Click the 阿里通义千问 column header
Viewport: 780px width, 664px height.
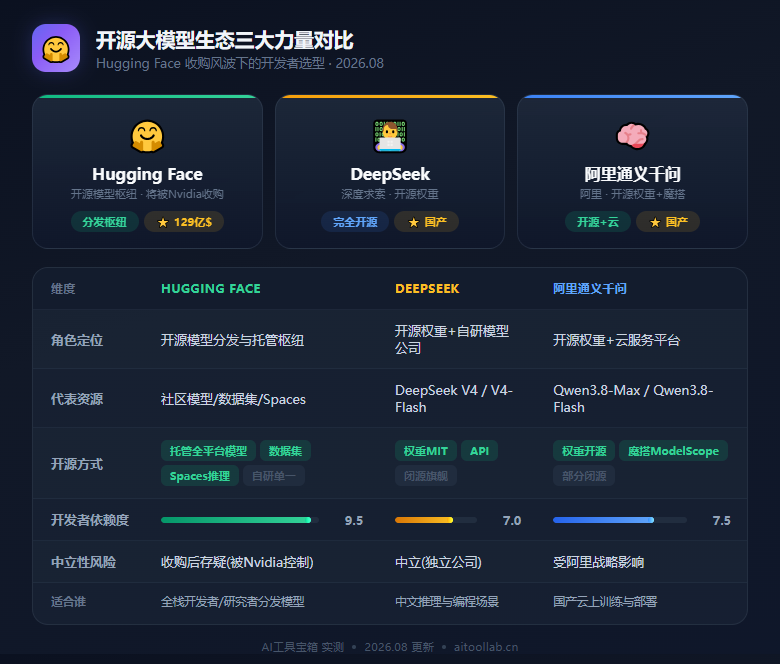[x=590, y=288]
